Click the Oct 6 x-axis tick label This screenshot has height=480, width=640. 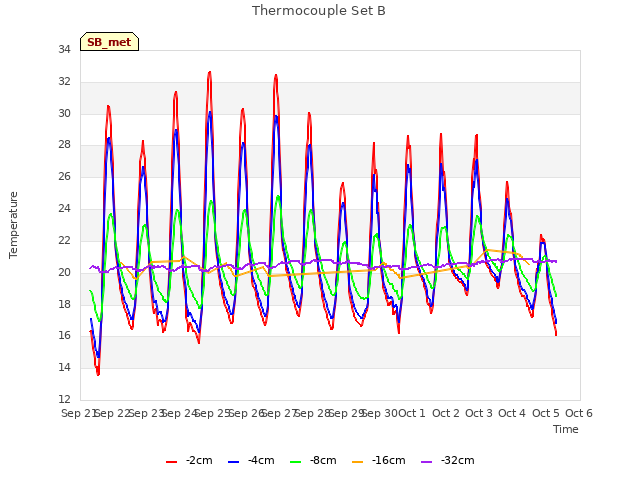[579, 413]
